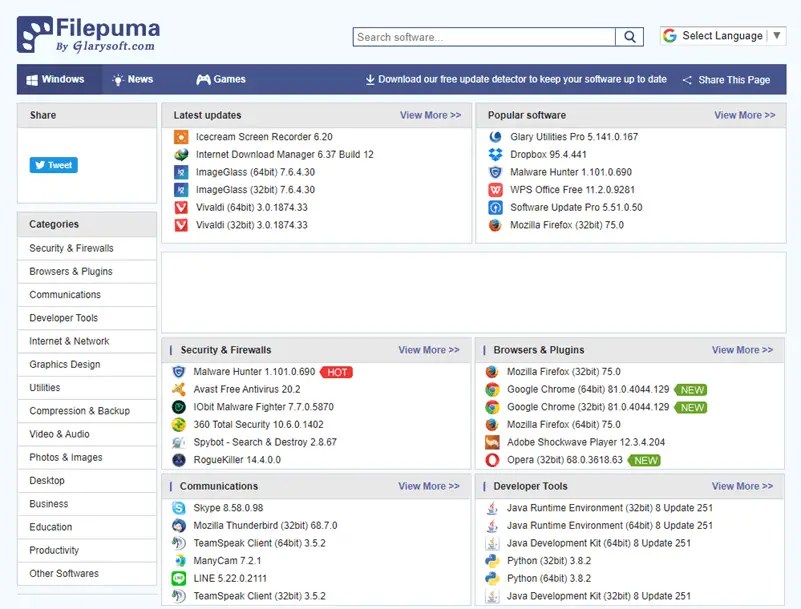Click the IObit Malware Fighter icon
The height and width of the screenshot is (609, 801).
178,407
